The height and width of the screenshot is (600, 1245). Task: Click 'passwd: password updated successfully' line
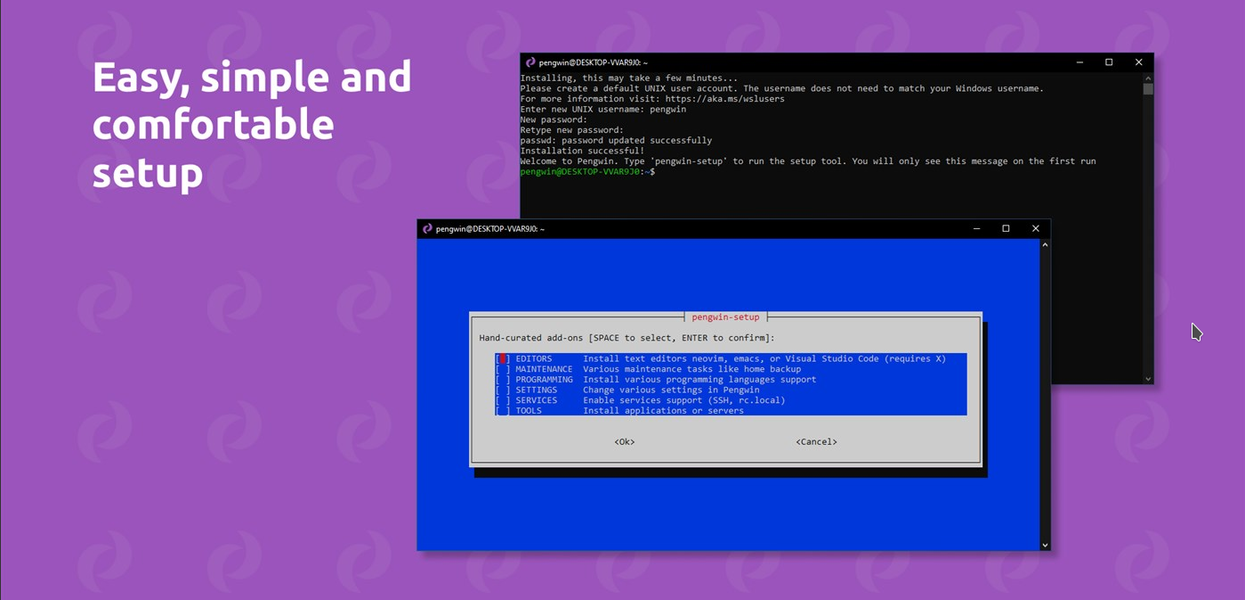tap(616, 141)
